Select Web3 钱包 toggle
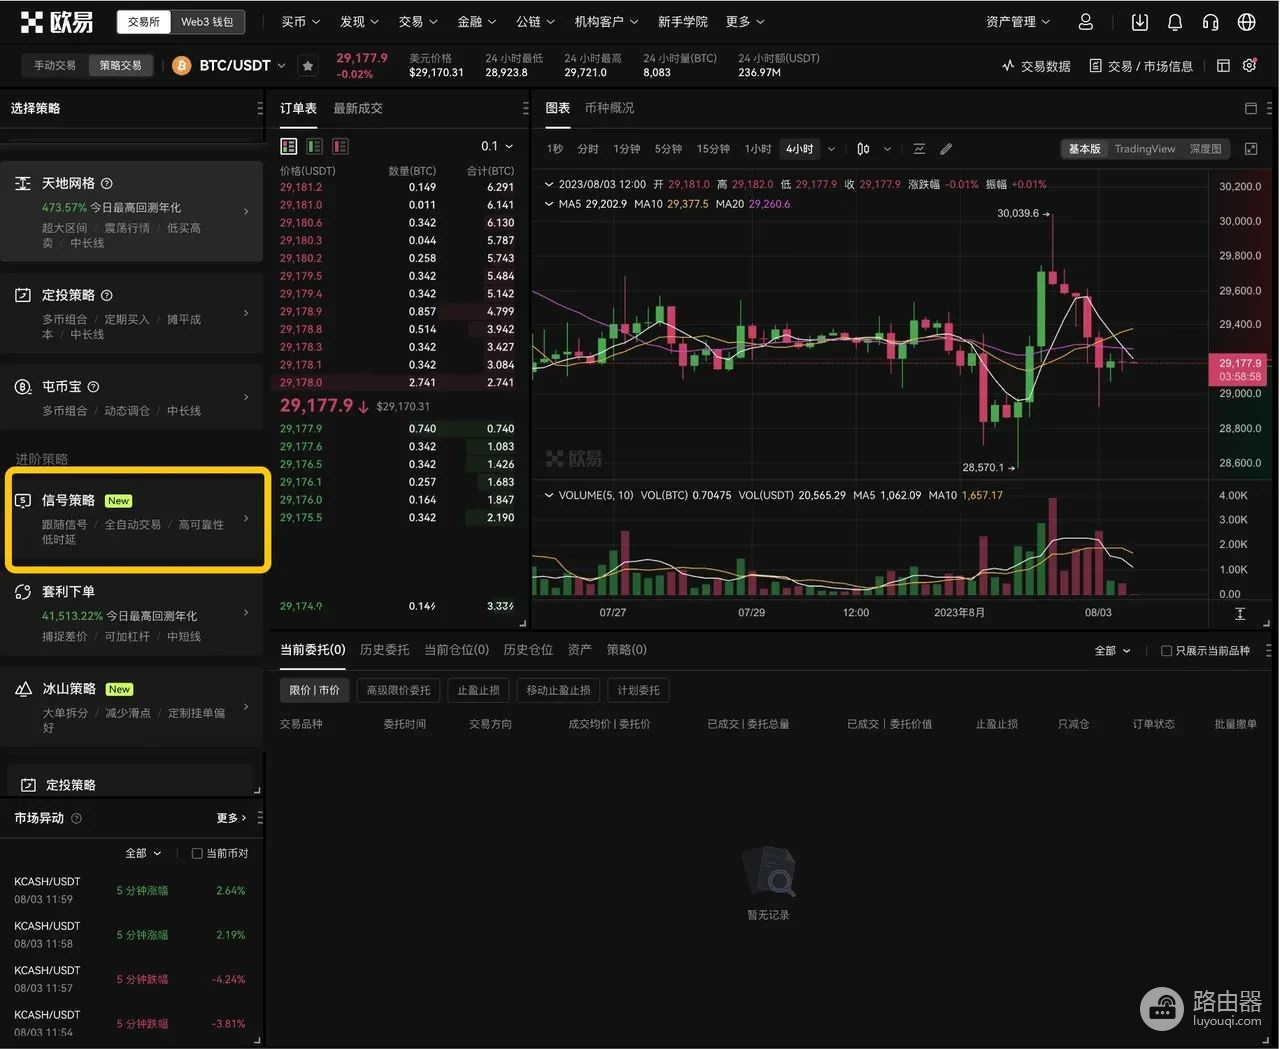 tap(207, 22)
